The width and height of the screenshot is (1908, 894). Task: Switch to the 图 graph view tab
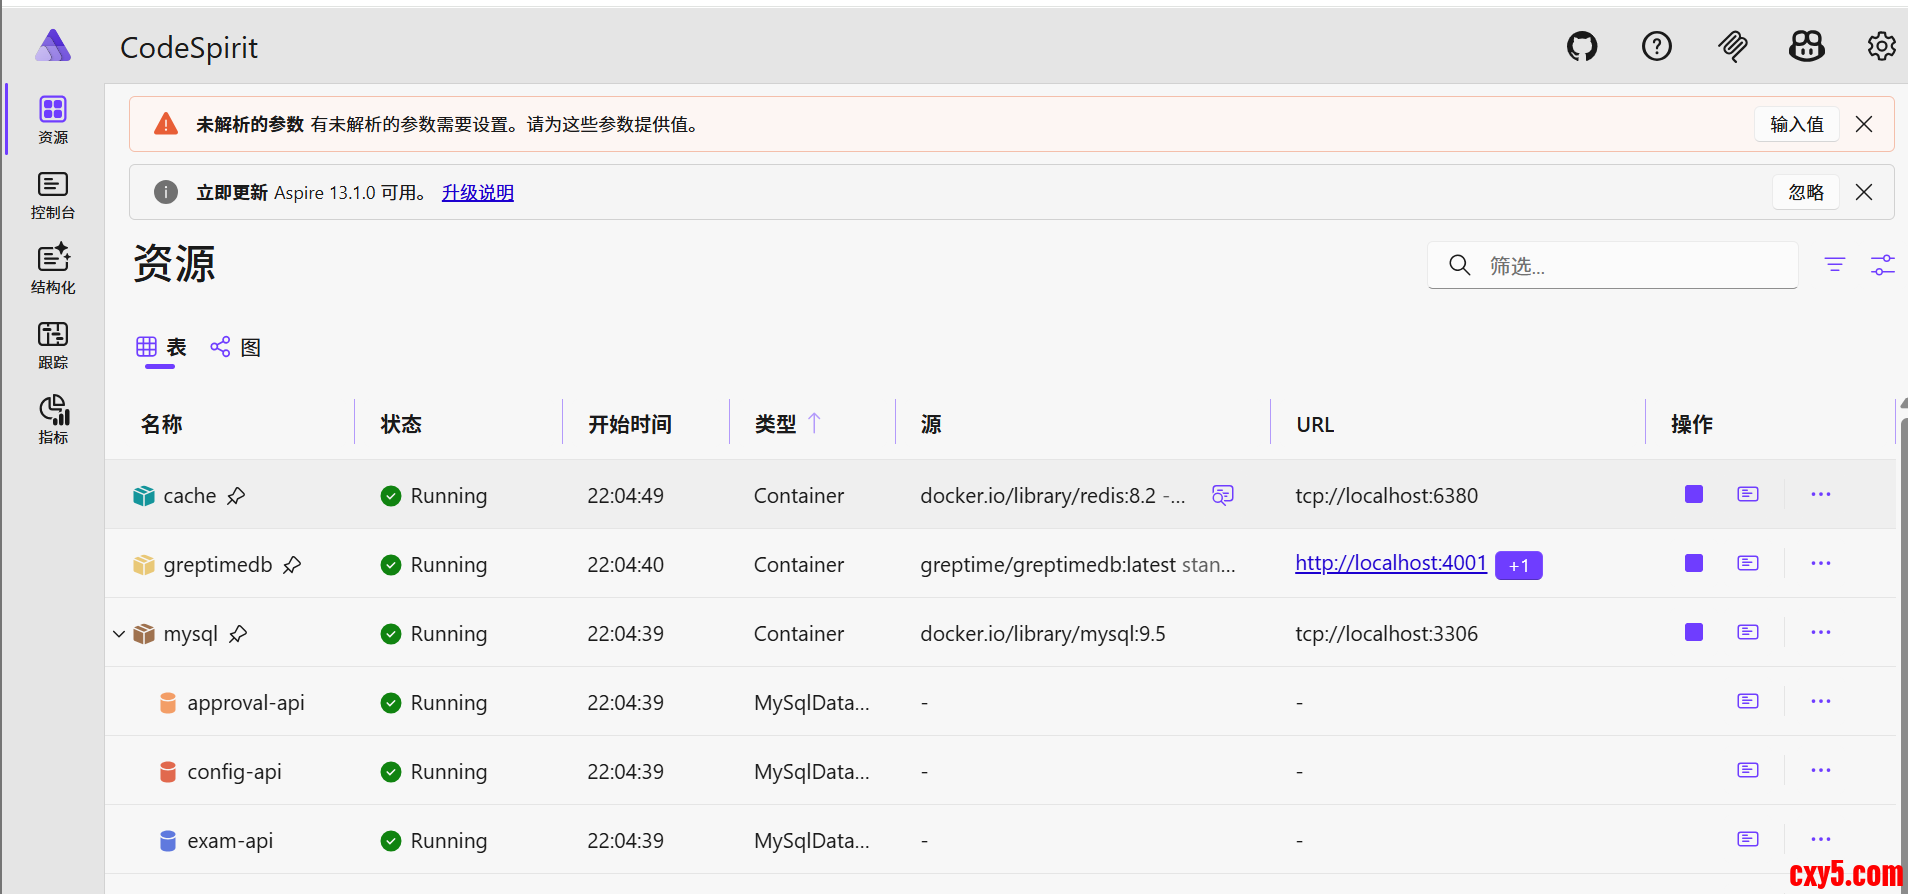(x=236, y=347)
